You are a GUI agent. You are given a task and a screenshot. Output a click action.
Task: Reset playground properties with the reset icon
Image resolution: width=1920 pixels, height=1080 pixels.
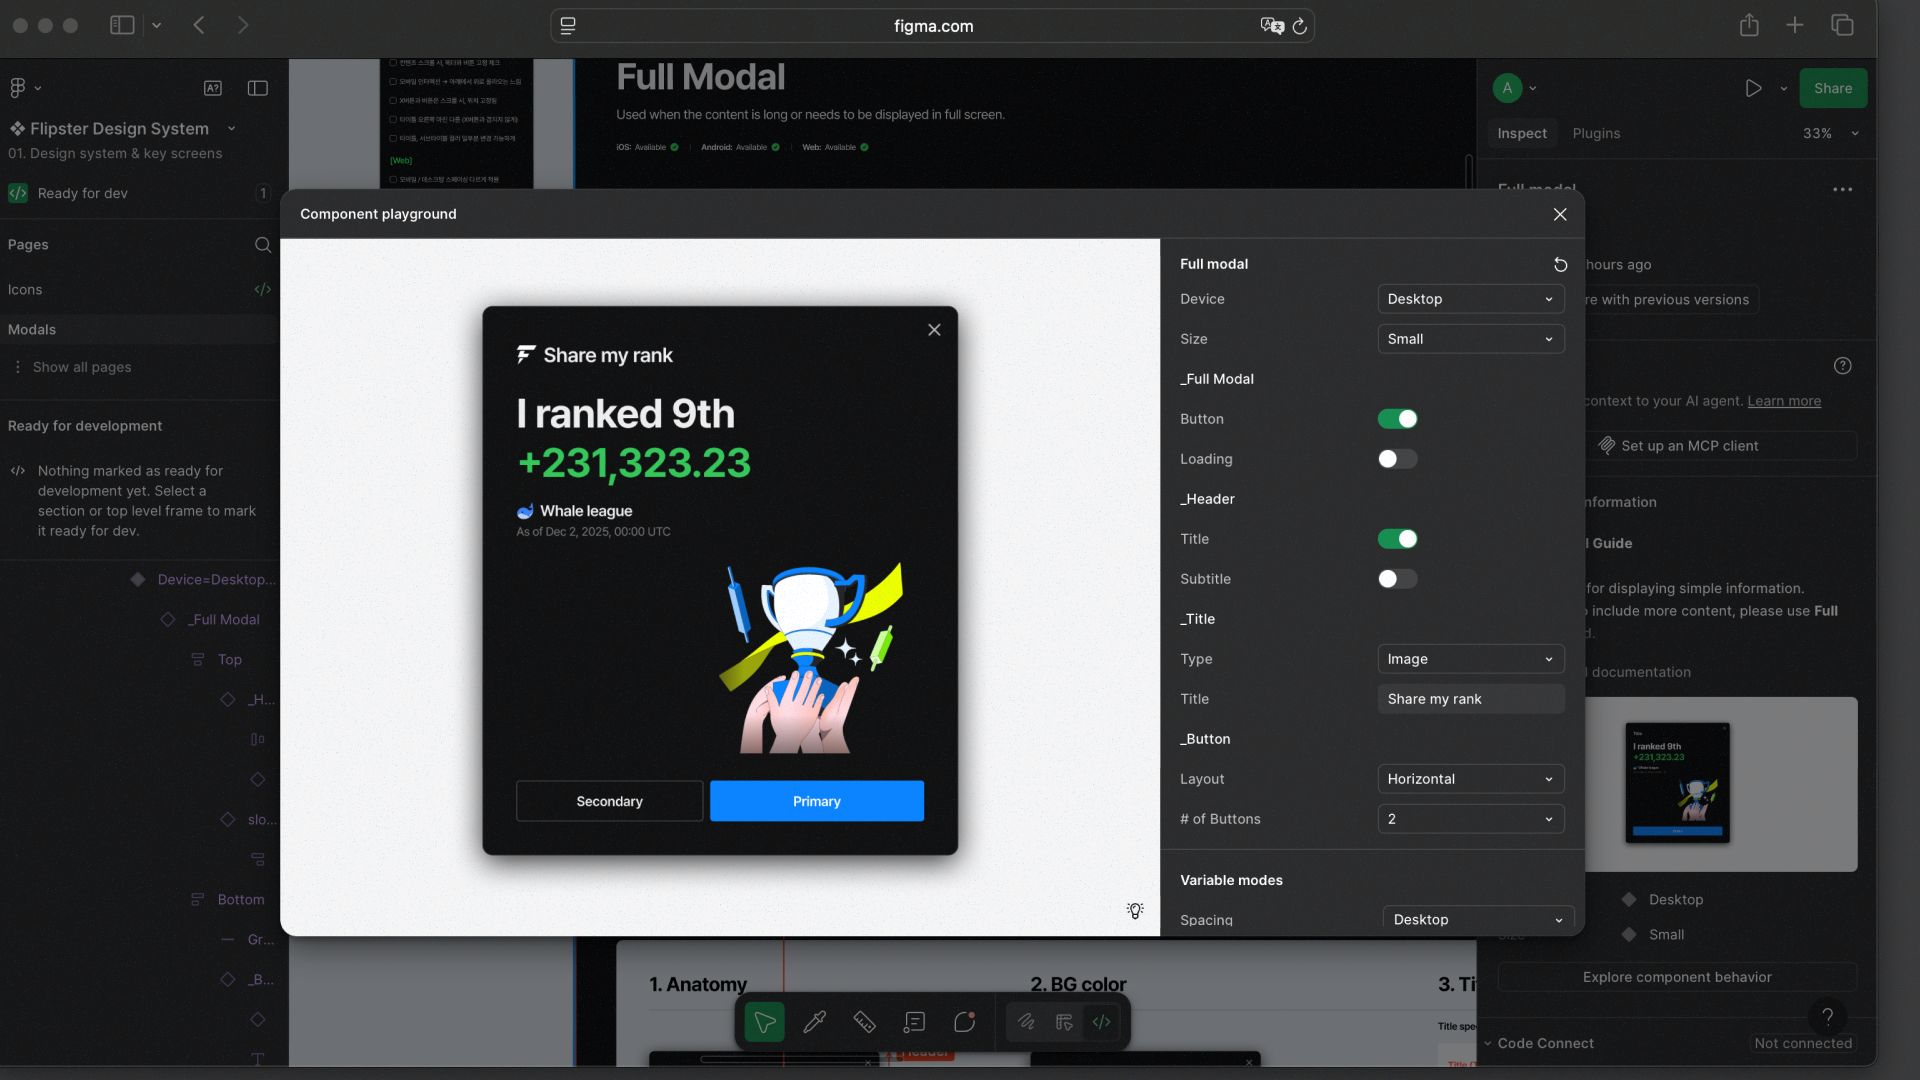tap(1560, 265)
